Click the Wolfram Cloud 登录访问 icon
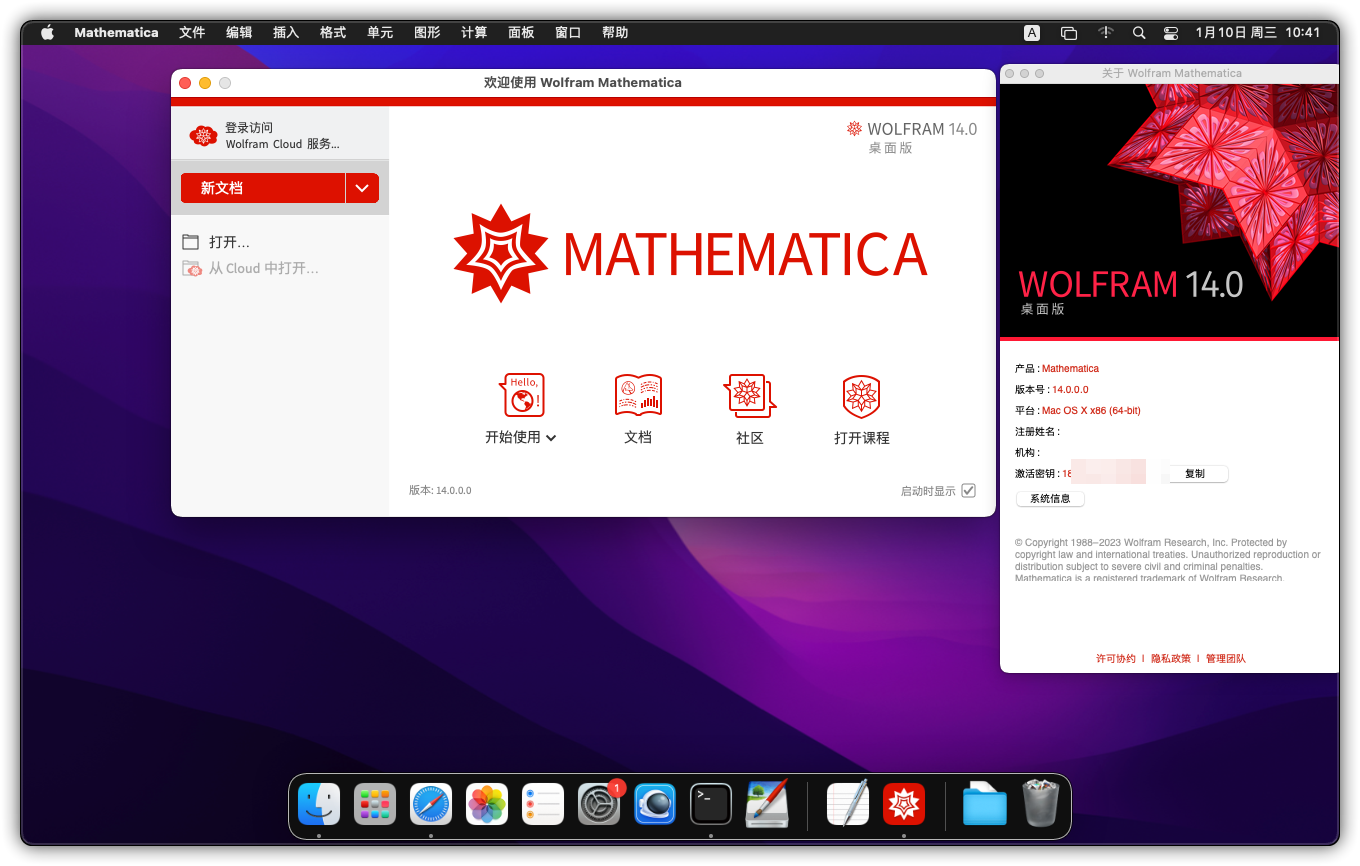1360x866 pixels. [203, 136]
